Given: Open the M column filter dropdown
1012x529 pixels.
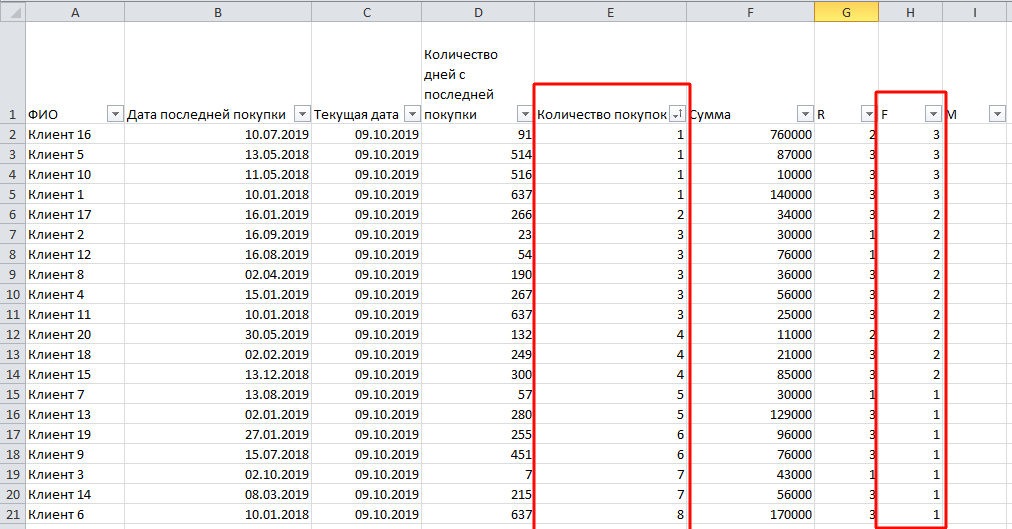Looking at the screenshot, I should pyautogui.click(x=997, y=114).
